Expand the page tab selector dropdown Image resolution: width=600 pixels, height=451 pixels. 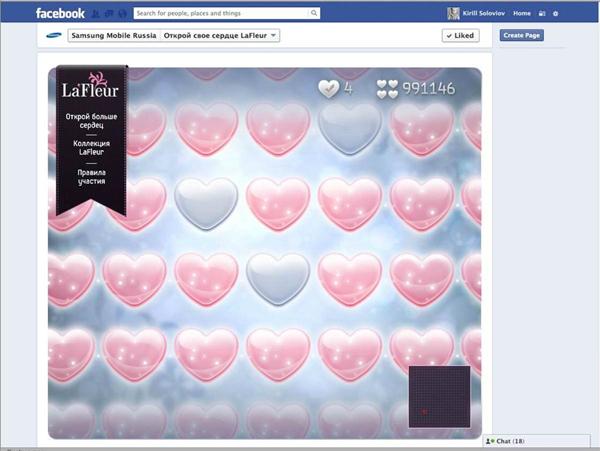[x=274, y=36]
